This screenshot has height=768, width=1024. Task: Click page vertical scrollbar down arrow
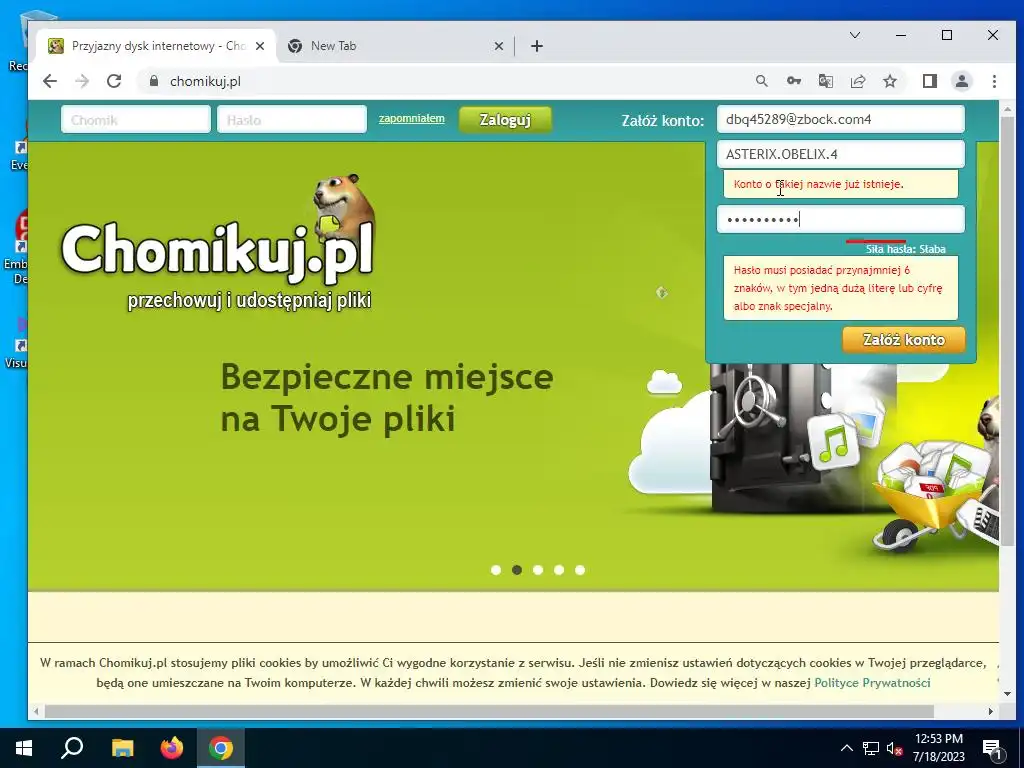[x=1007, y=694]
